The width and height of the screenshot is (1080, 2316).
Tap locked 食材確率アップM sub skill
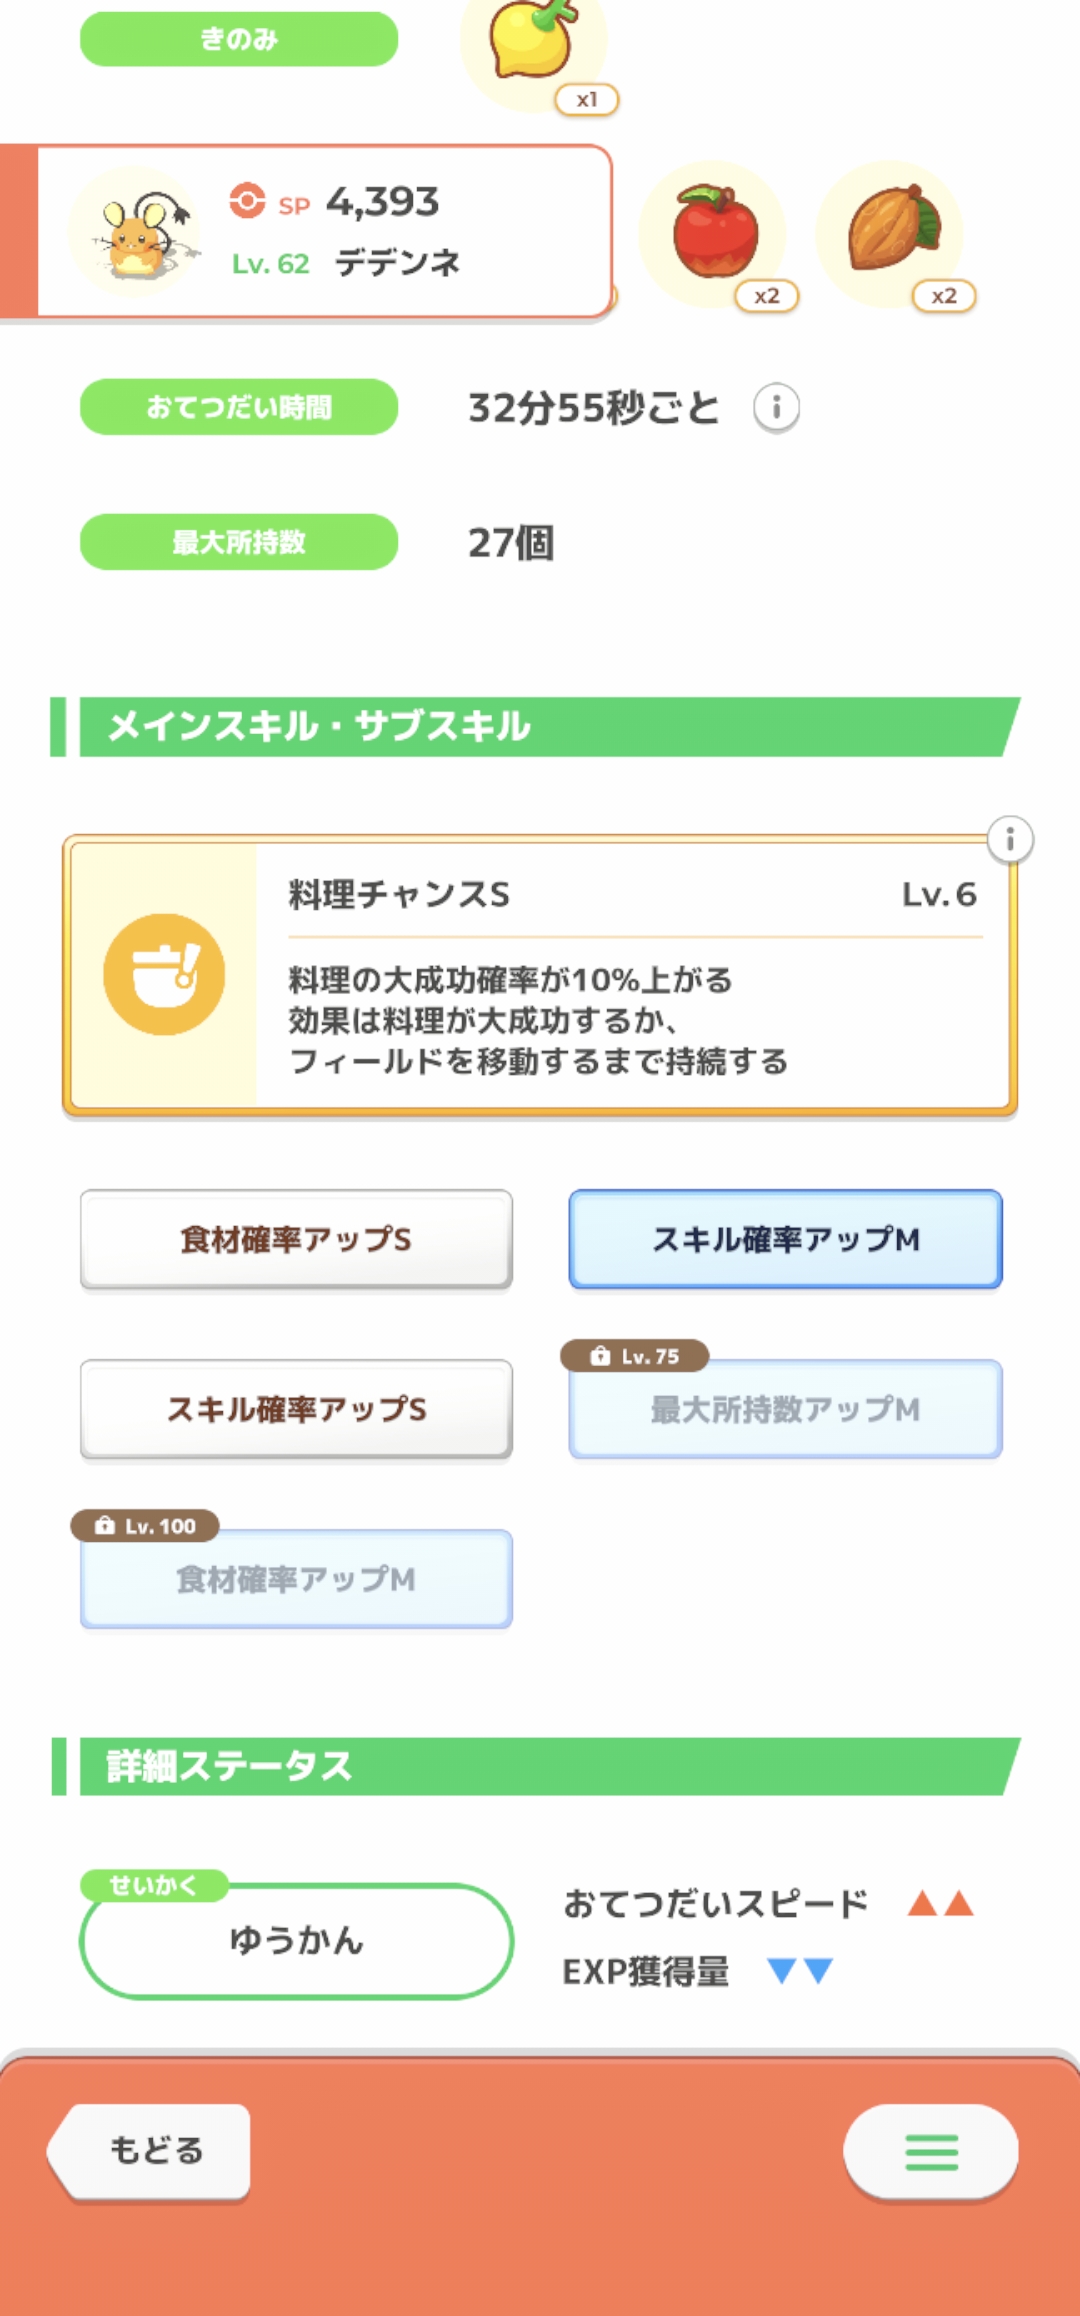296,1580
